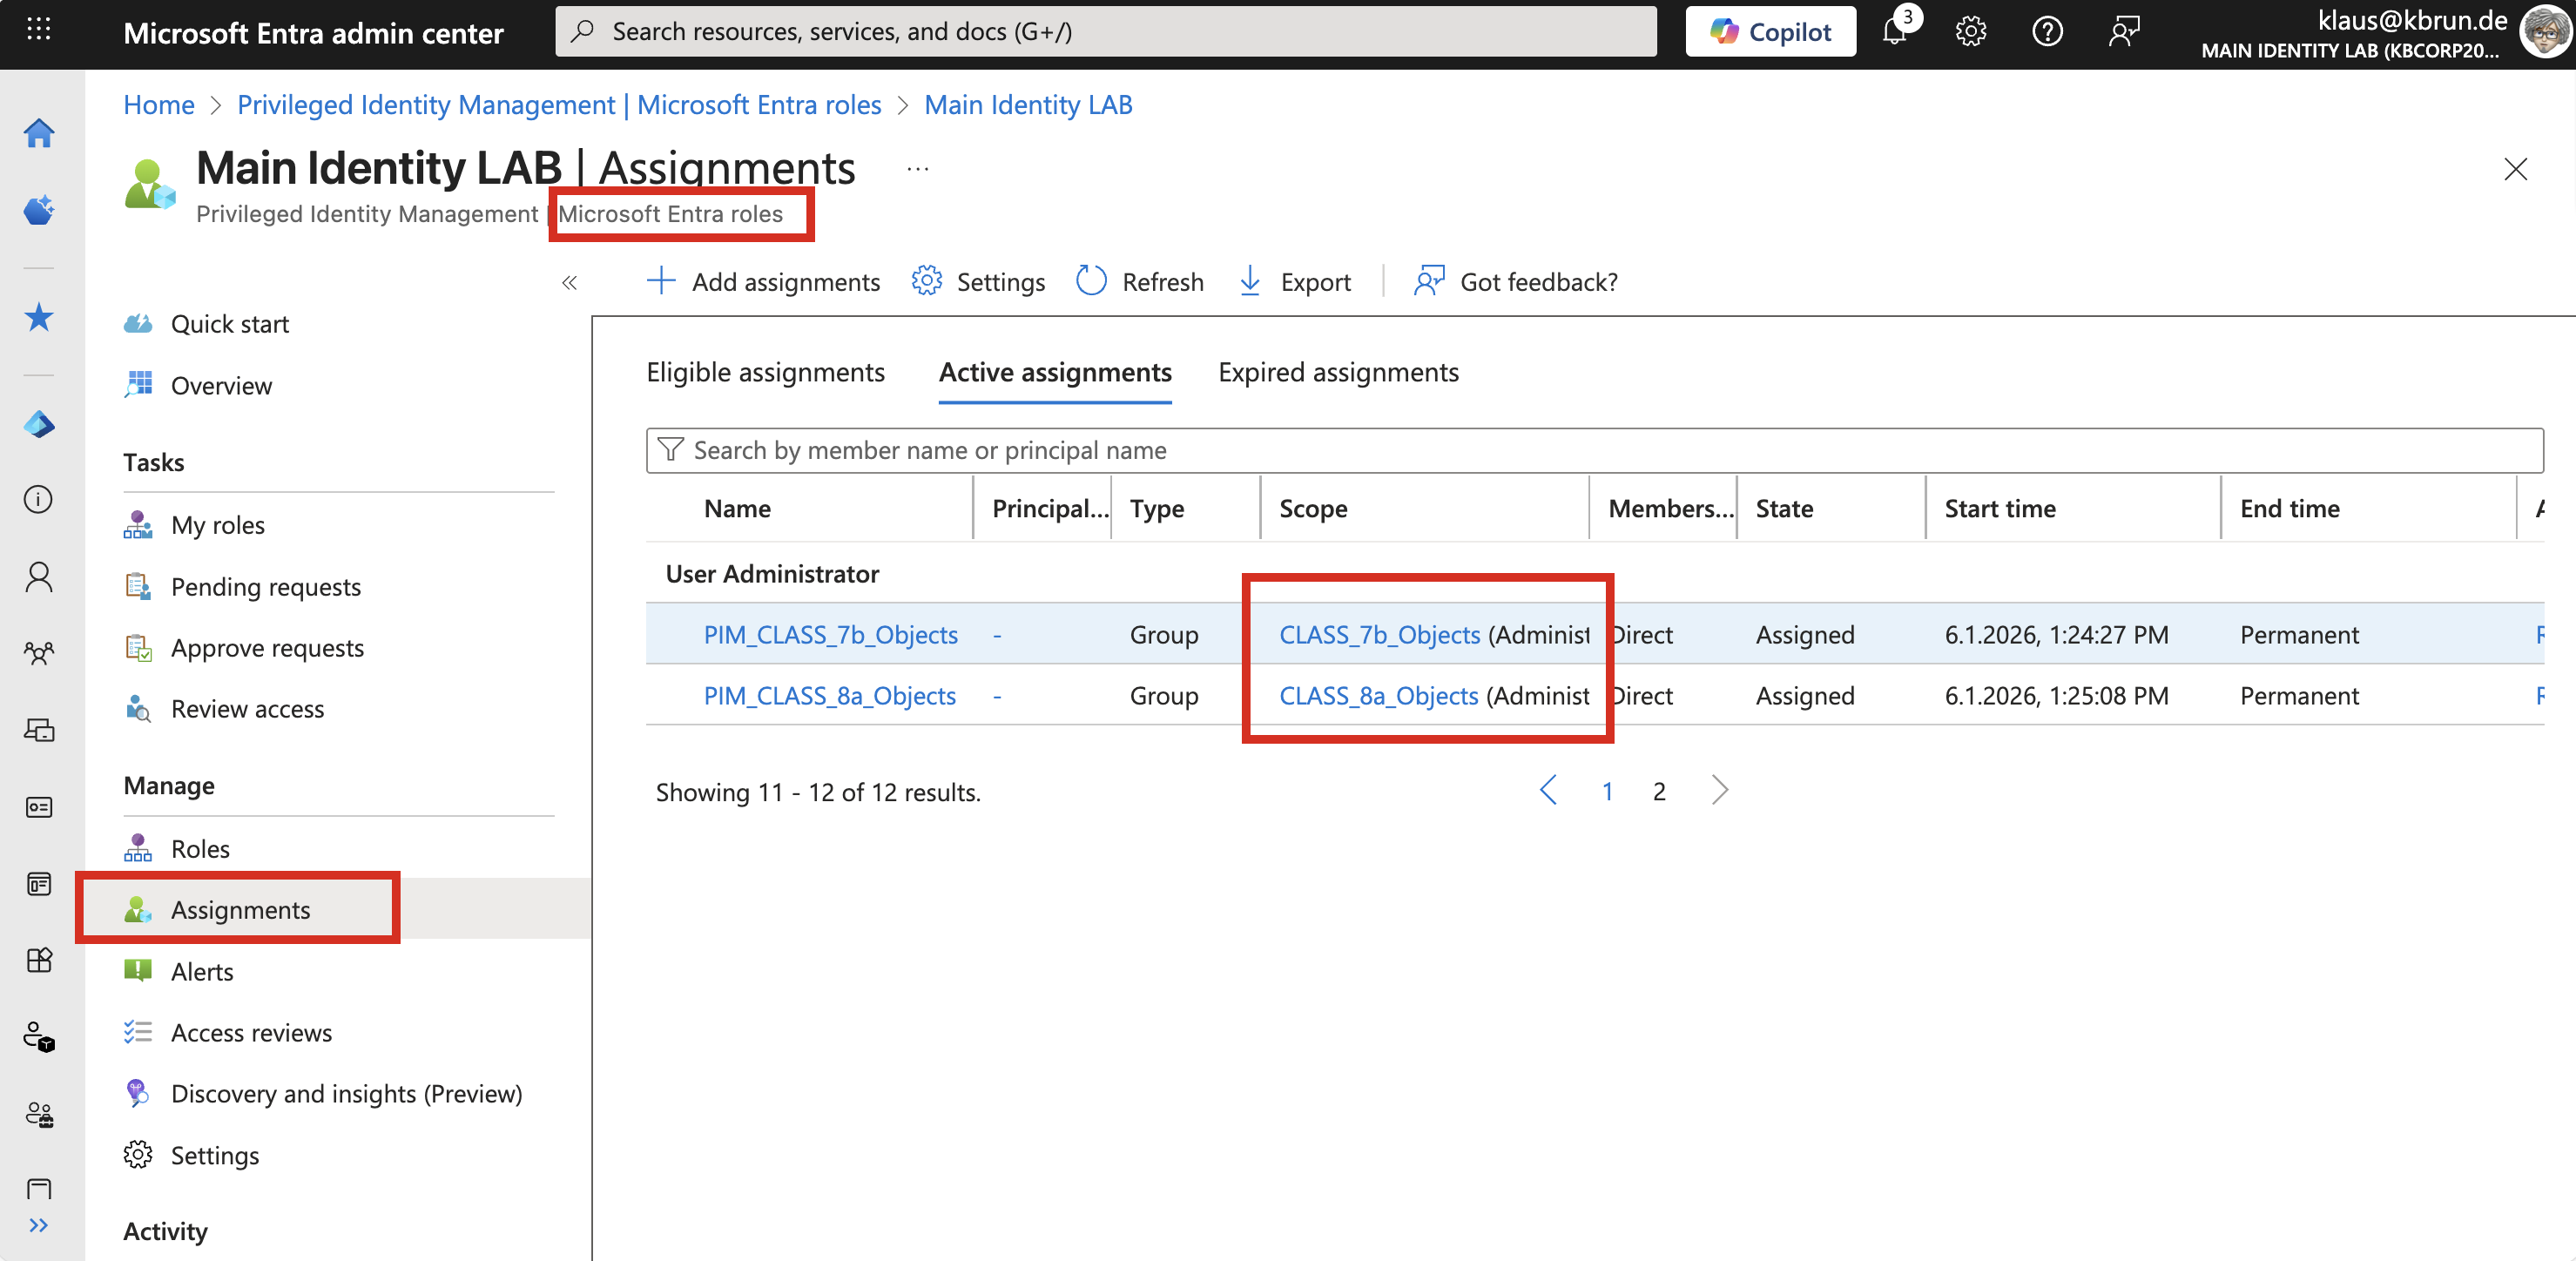This screenshot has width=2576, height=1261.
Task: Go to previous results page arrow
Action: [1549, 791]
